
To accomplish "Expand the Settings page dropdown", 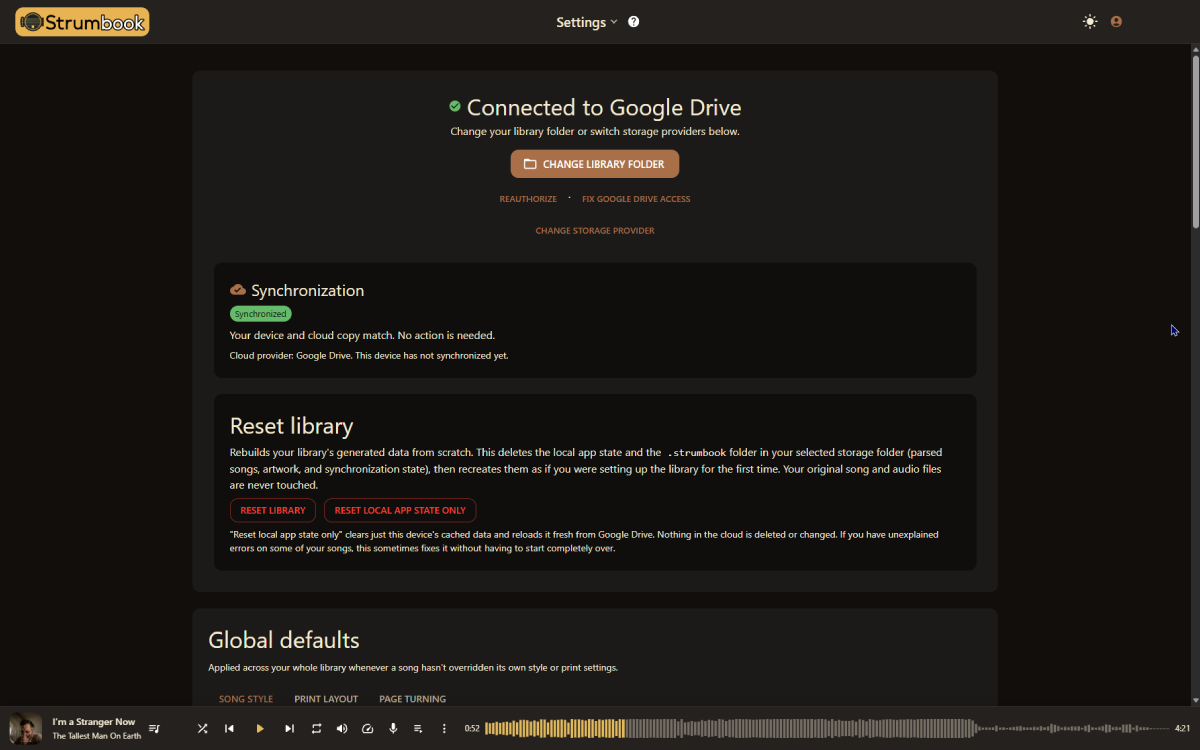I will click(x=587, y=22).
